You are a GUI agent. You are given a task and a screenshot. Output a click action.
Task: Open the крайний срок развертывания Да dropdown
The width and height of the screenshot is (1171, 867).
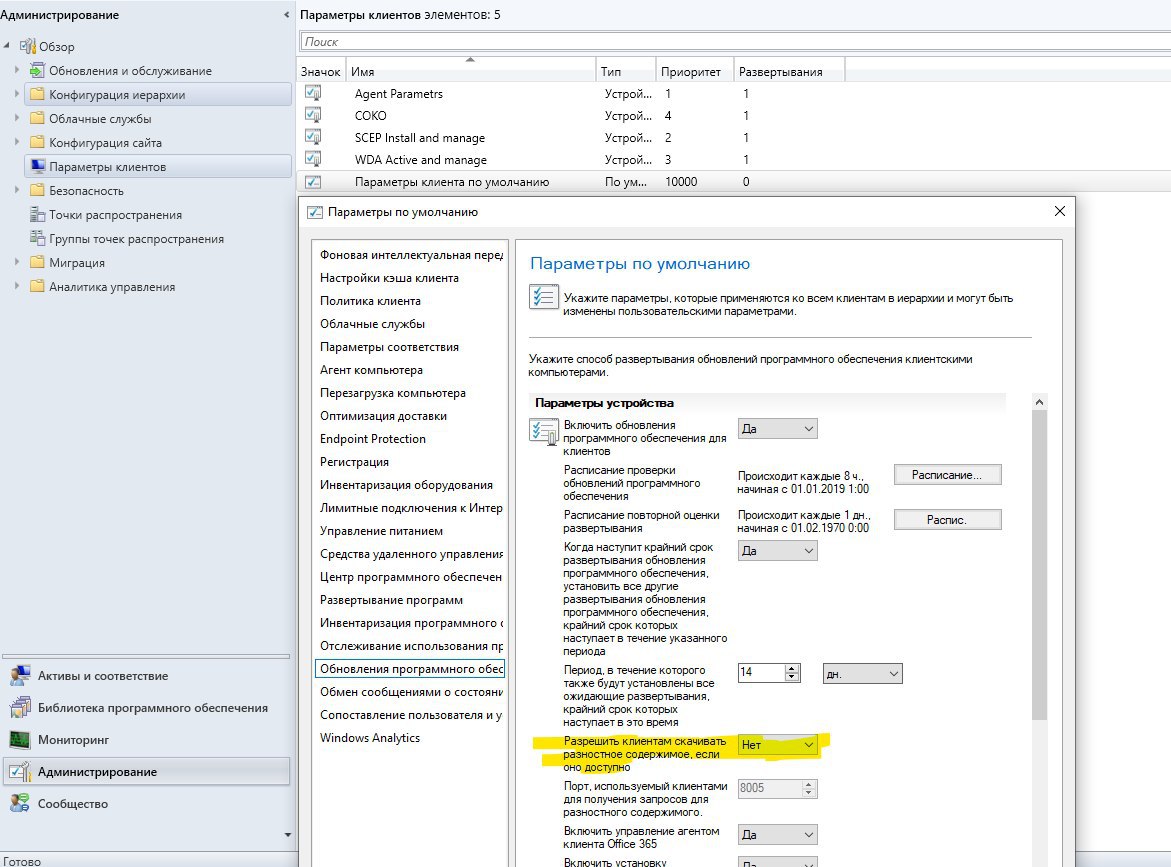[x=777, y=550]
